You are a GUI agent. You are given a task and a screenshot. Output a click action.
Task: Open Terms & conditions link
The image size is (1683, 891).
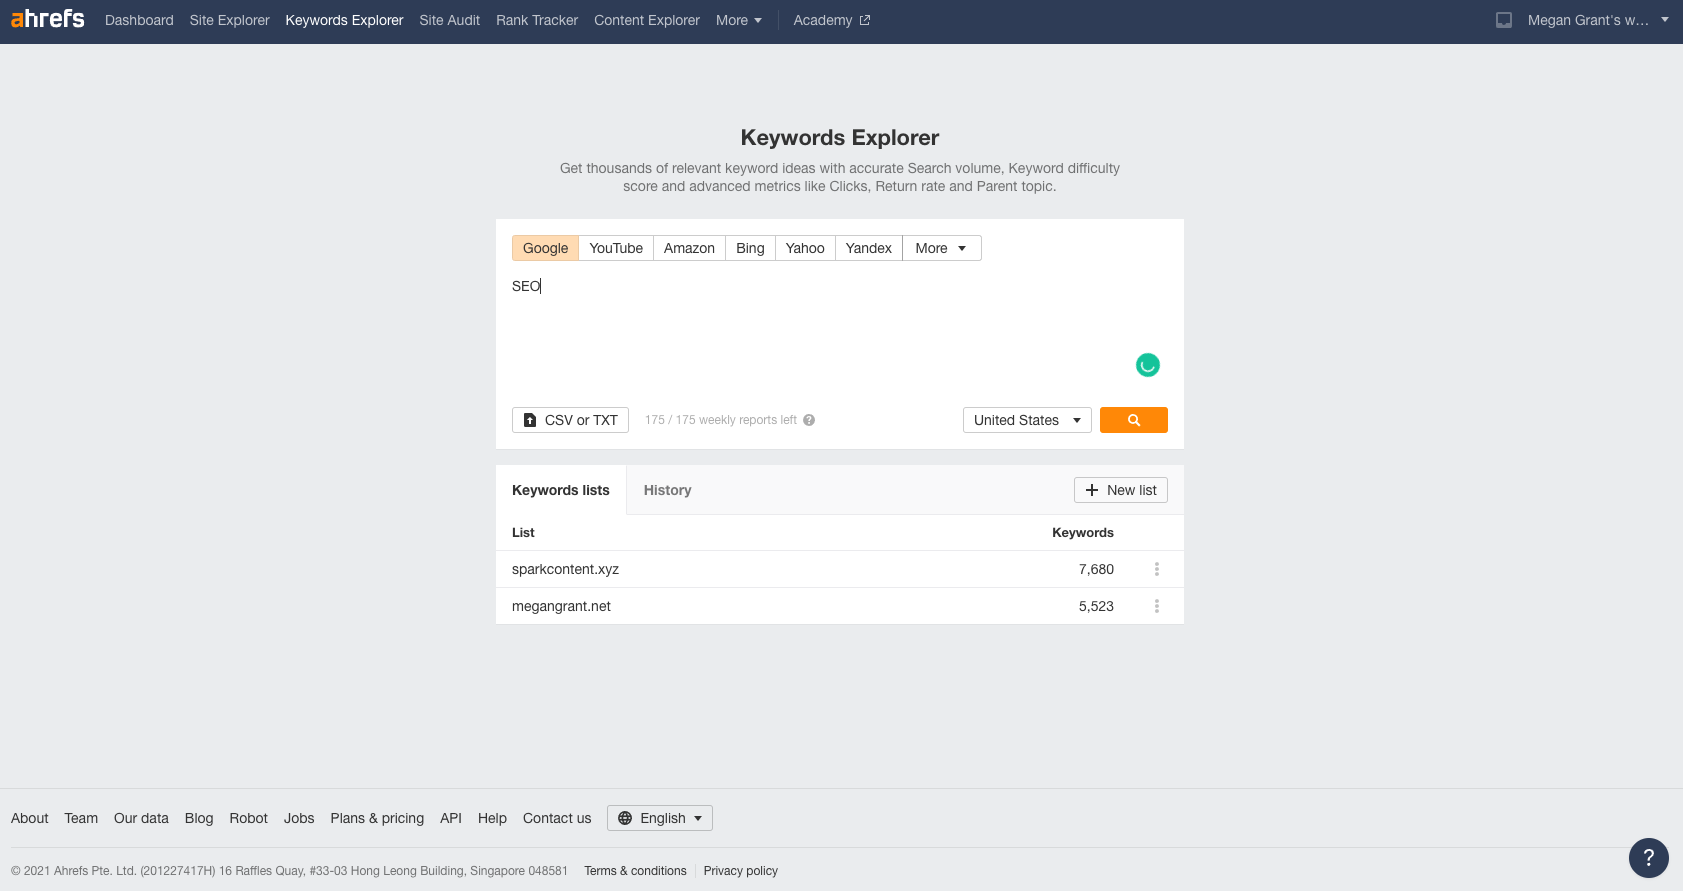coord(636,871)
